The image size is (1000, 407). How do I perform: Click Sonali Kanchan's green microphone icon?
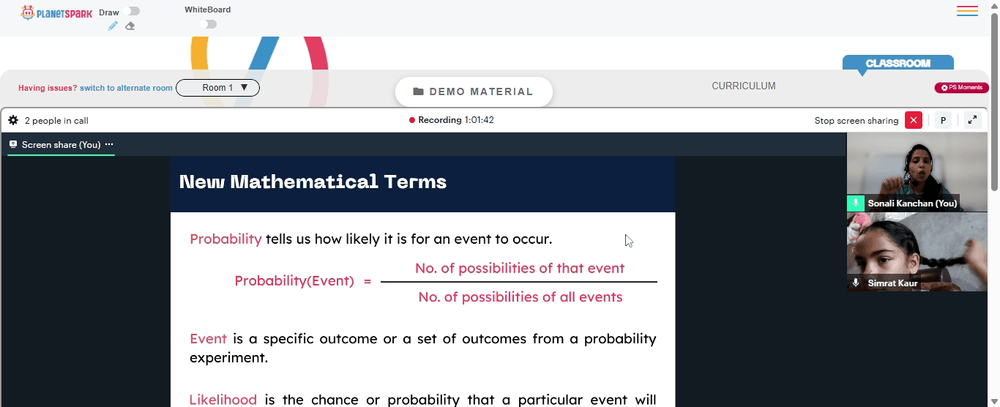coord(855,204)
